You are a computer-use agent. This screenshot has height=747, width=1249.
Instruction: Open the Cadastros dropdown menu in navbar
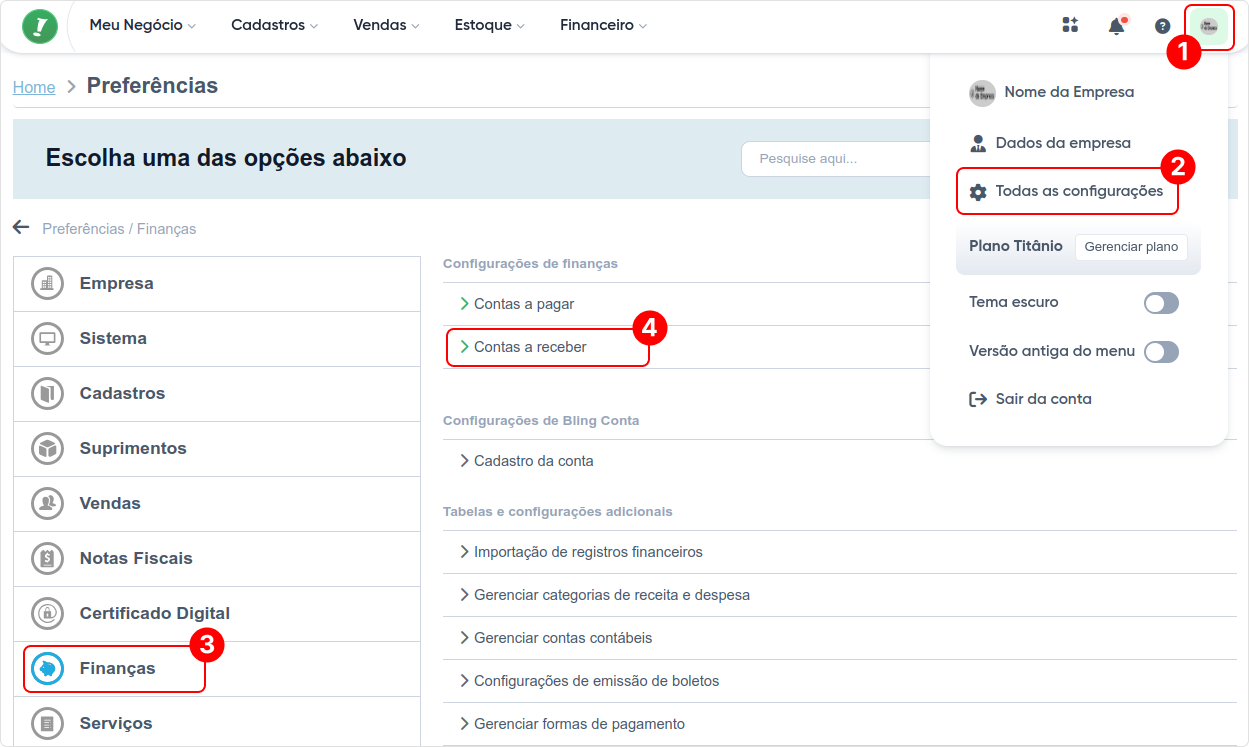274,26
